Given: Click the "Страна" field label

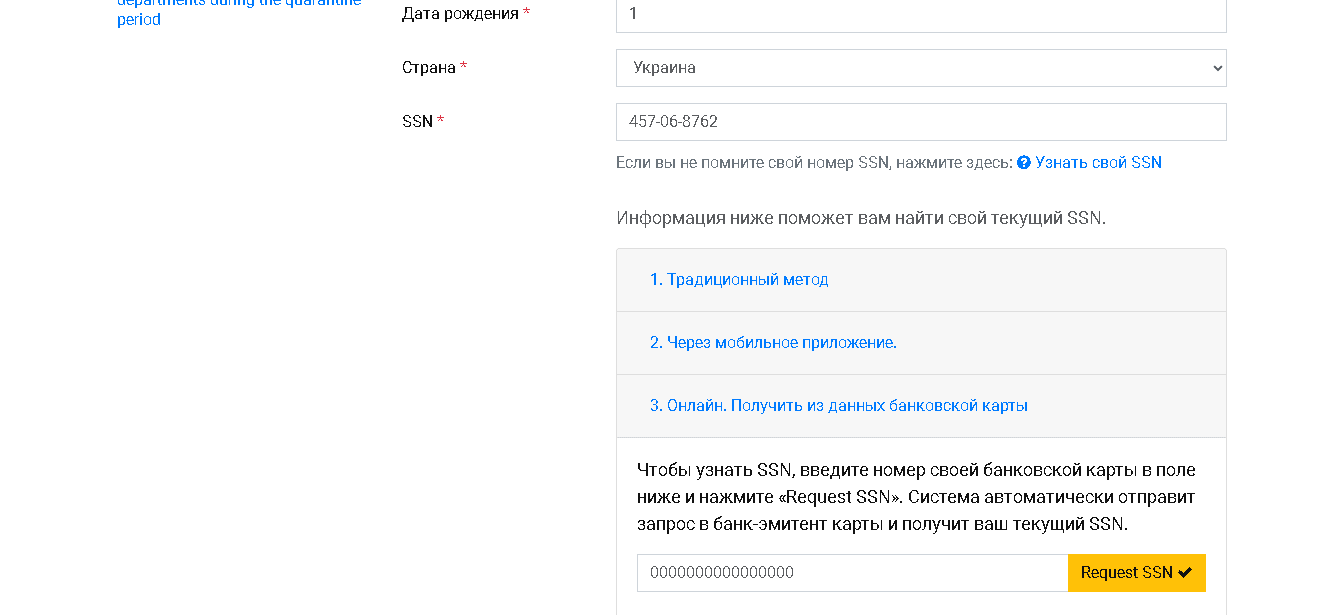Looking at the screenshot, I should coord(429,68).
